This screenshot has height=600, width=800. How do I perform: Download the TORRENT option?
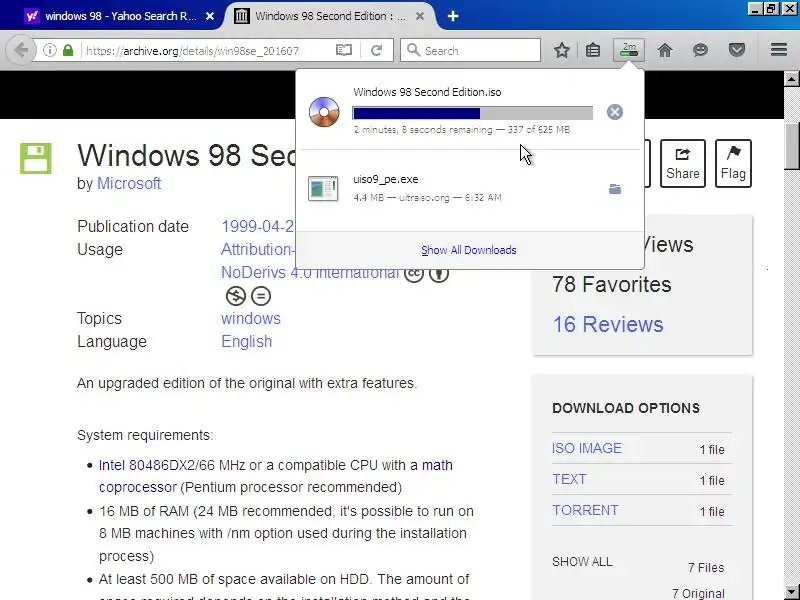(x=585, y=510)
